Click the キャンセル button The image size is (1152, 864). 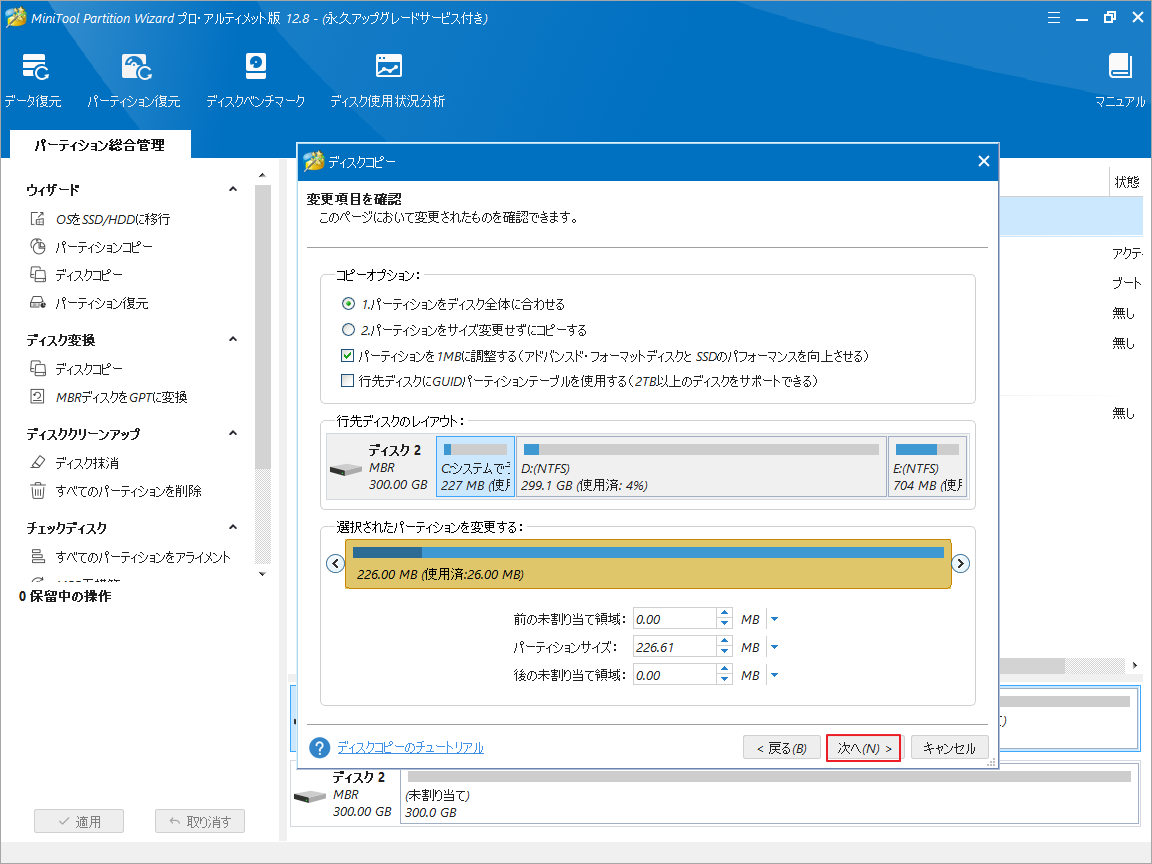[949, 748]
